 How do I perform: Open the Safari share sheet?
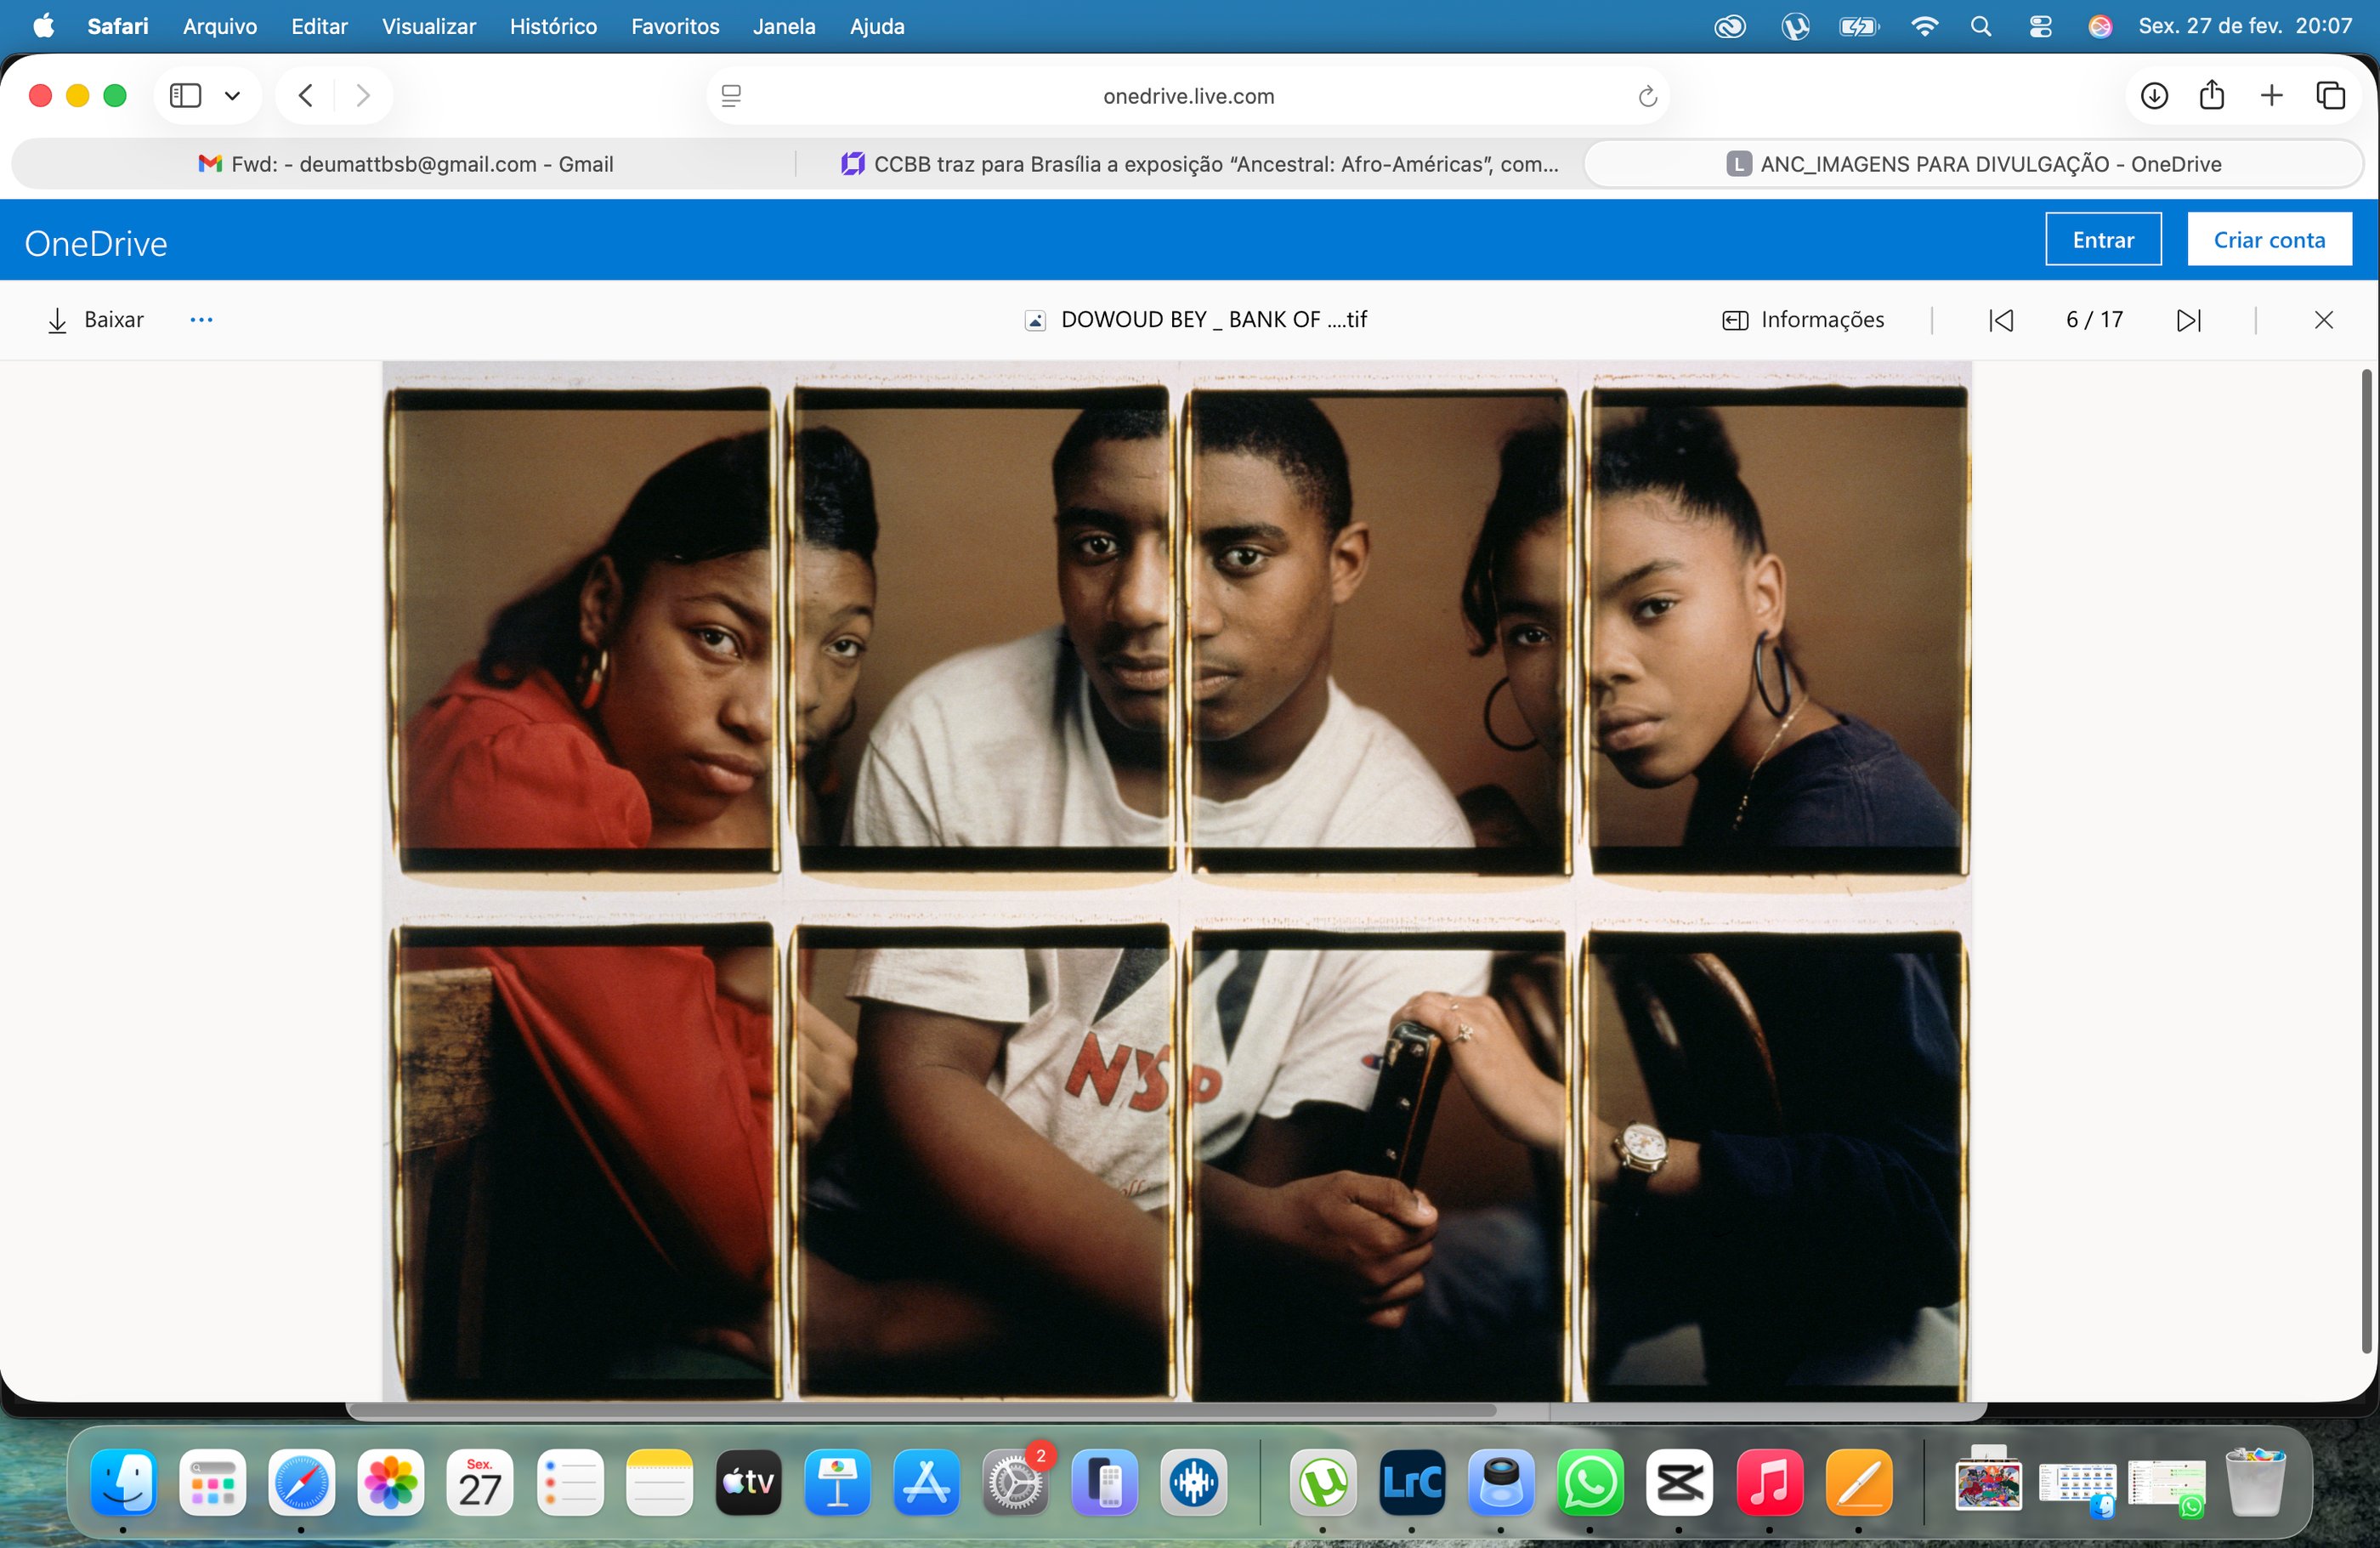coord(2211,96)
